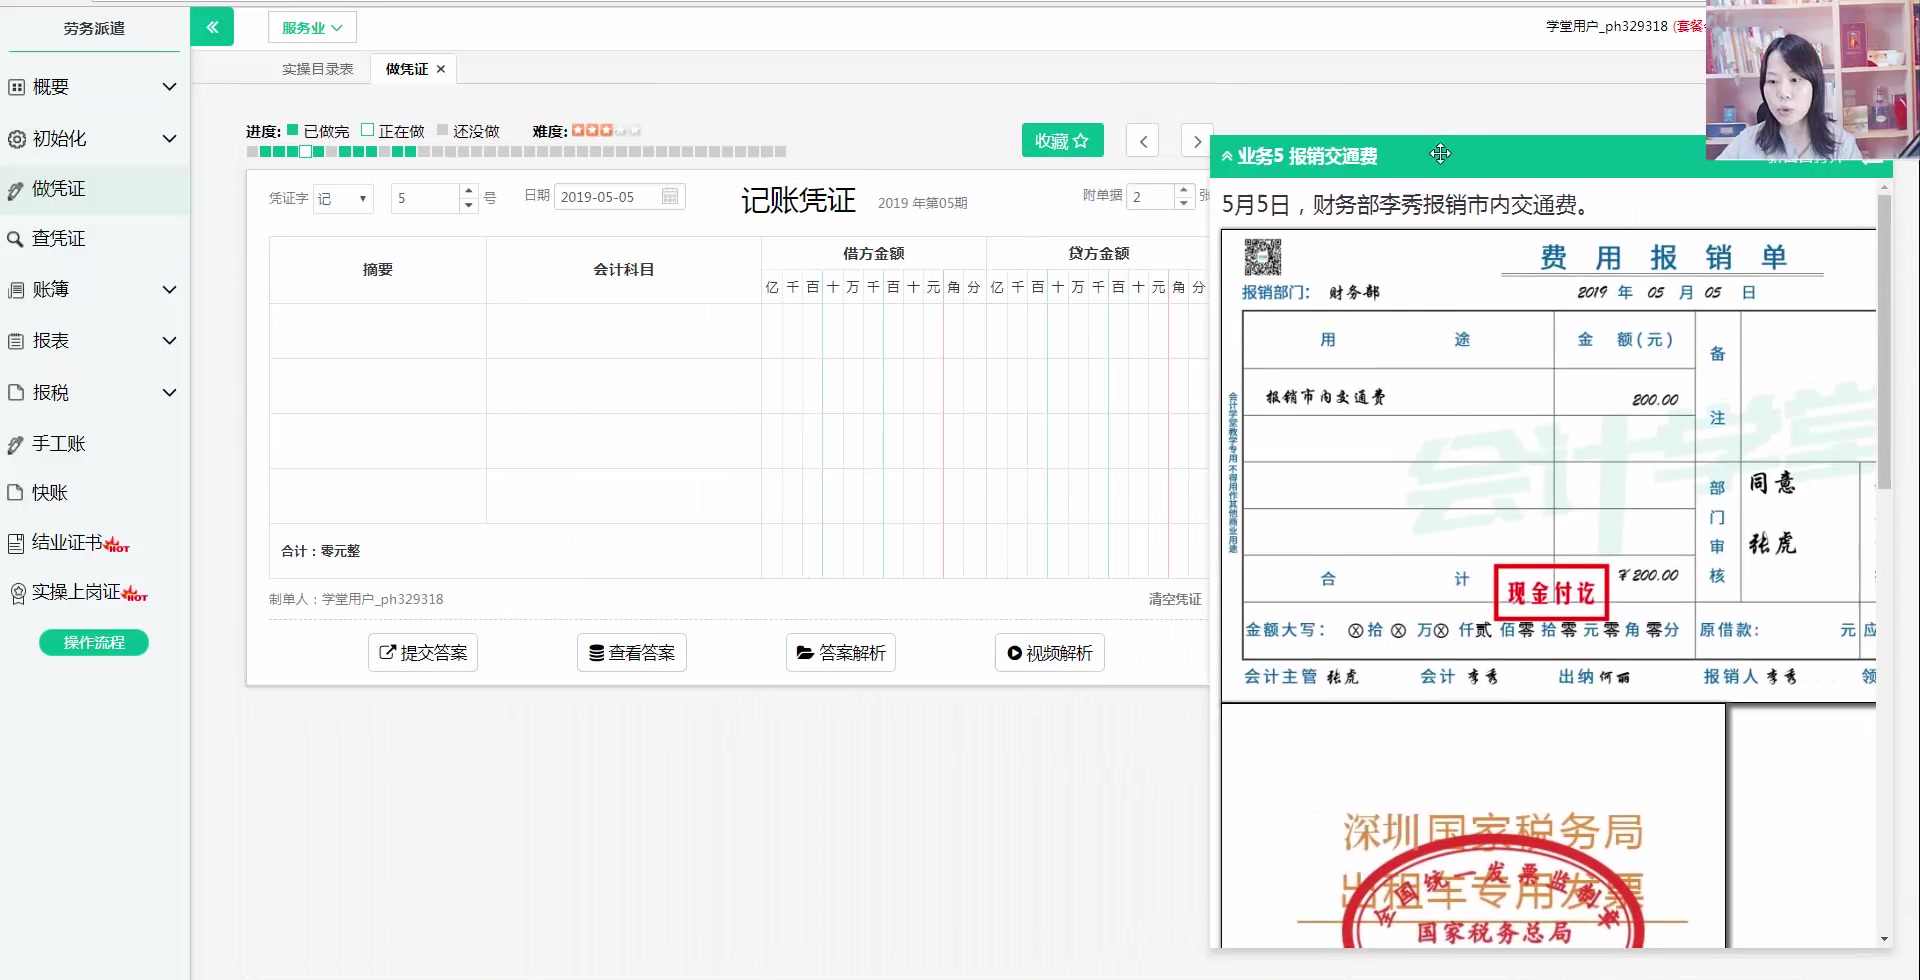Image resolution: width=1920 pixels, height=980 pixels.
Task: Click the 快账 file icon
Action: [x=16, y=493]
